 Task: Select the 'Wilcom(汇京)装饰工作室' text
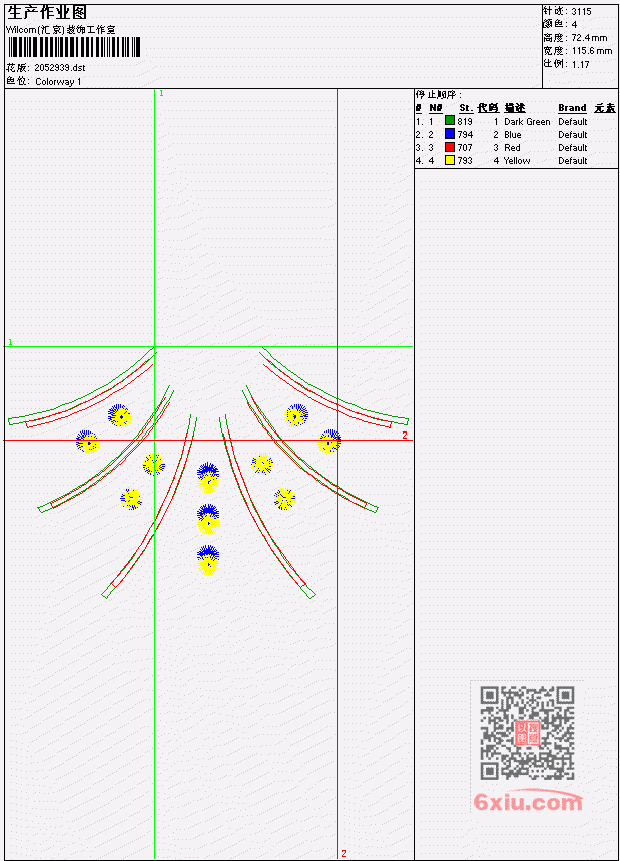coord(61,30)
